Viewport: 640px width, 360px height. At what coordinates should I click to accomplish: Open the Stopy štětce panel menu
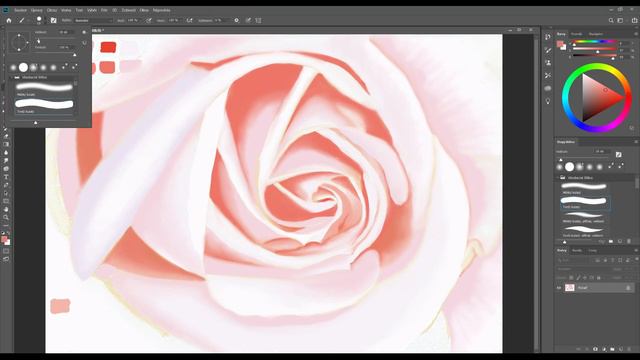[636, 142]
